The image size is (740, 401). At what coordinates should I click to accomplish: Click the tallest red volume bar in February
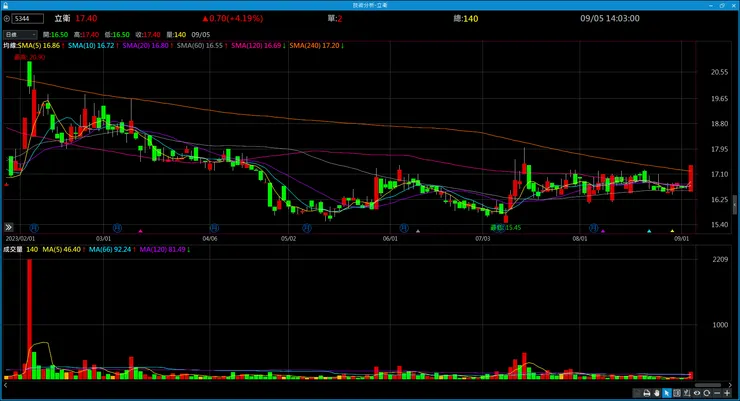point(29,319)
